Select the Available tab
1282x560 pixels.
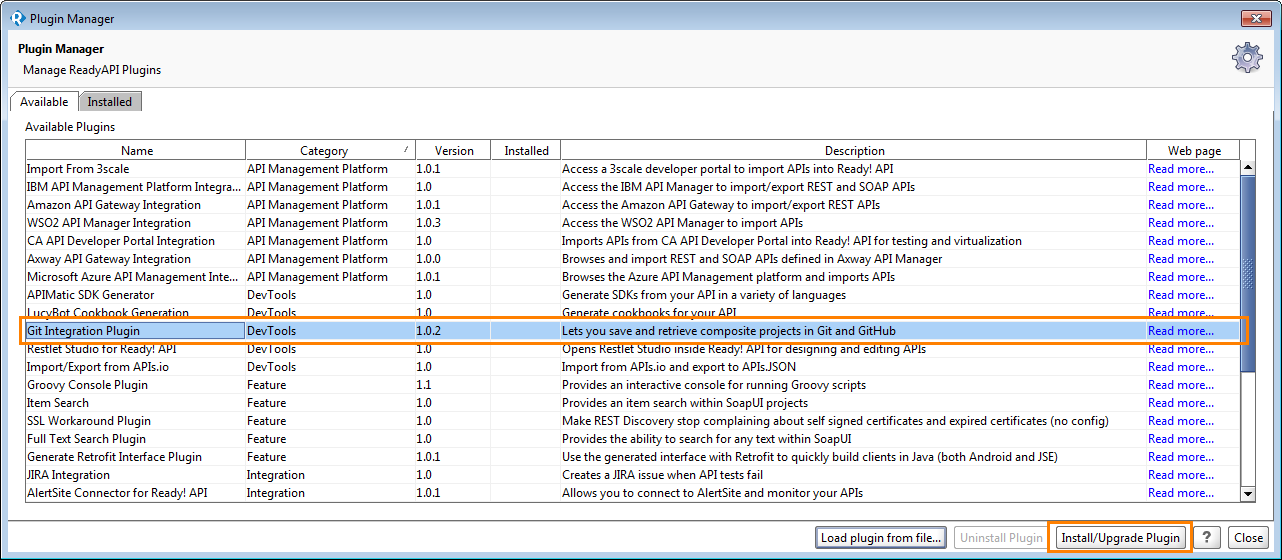tap(44, 102)
